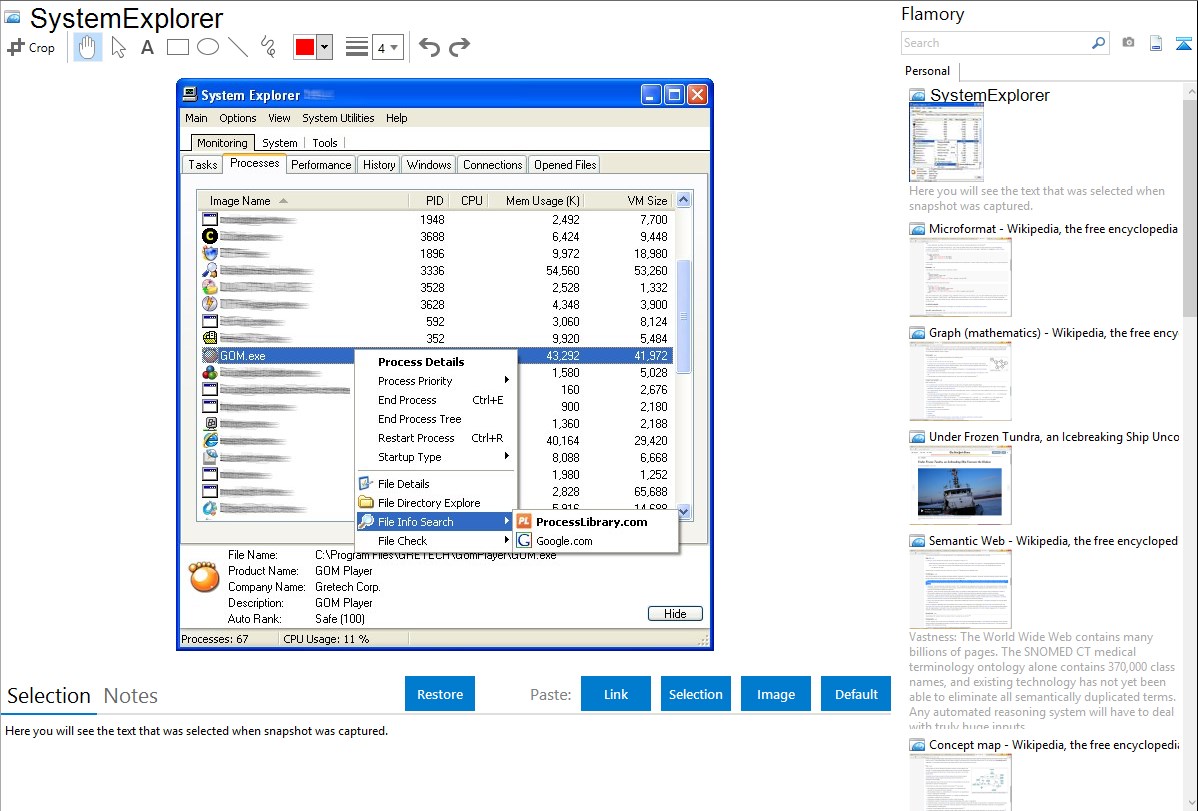Open the Main menu in System Explorer
Image resolution: width=1198 pixels, height=811 pixels.
coord(196,118)
